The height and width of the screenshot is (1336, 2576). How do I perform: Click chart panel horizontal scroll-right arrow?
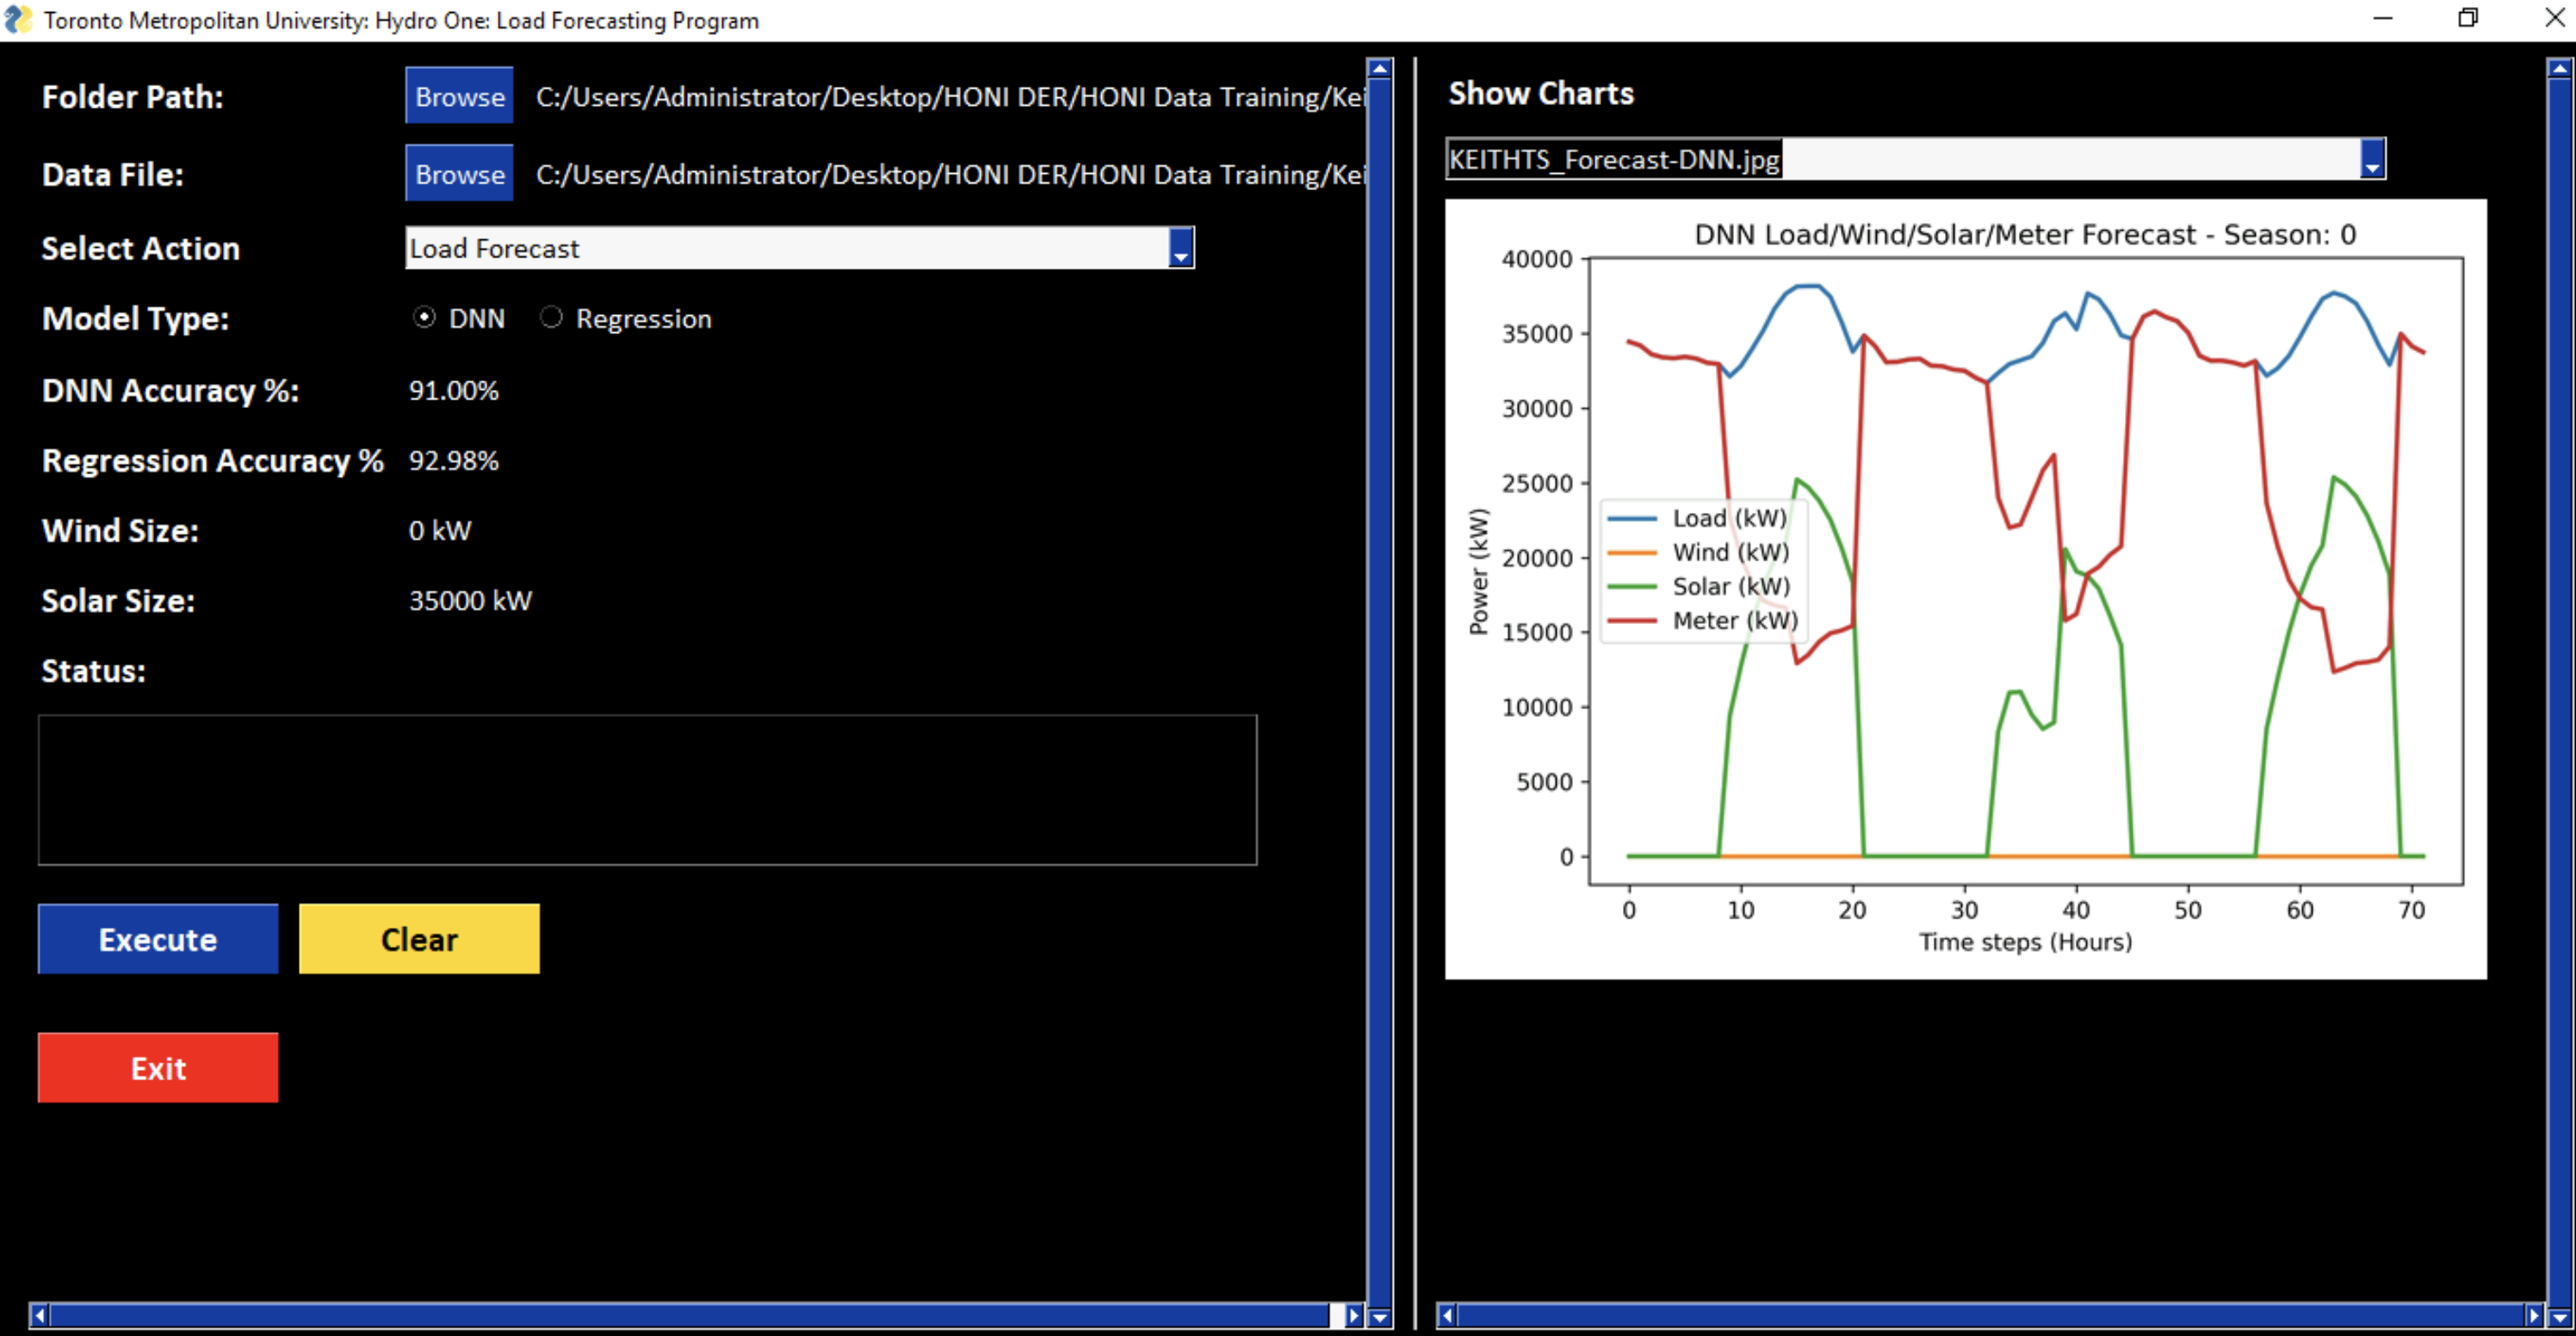tap(2533, 1315)
